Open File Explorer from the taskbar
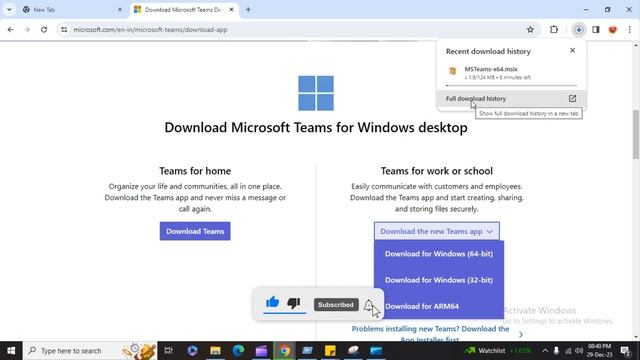 (216, 351)
